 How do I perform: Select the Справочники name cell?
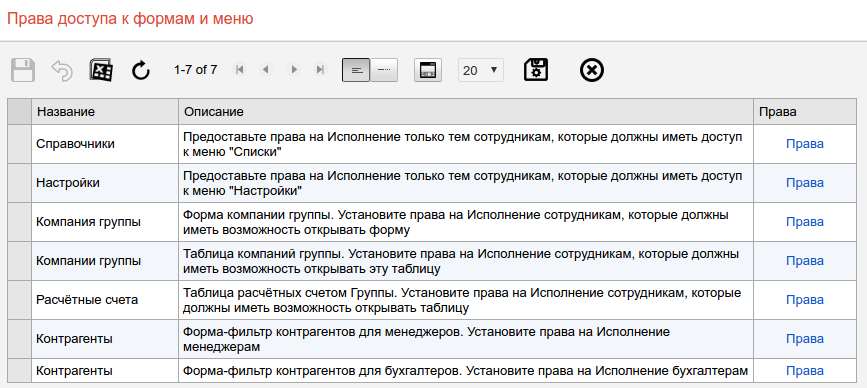pos(105,144)
